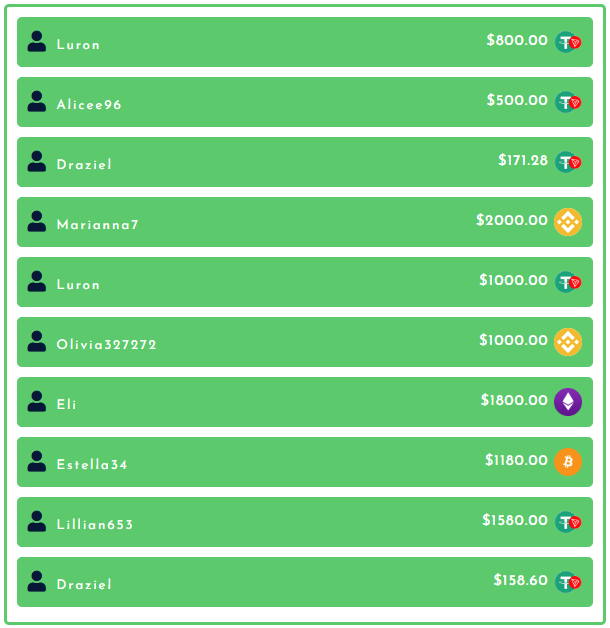
Task: Click the username Olivia327272
Action: point(107,345)
